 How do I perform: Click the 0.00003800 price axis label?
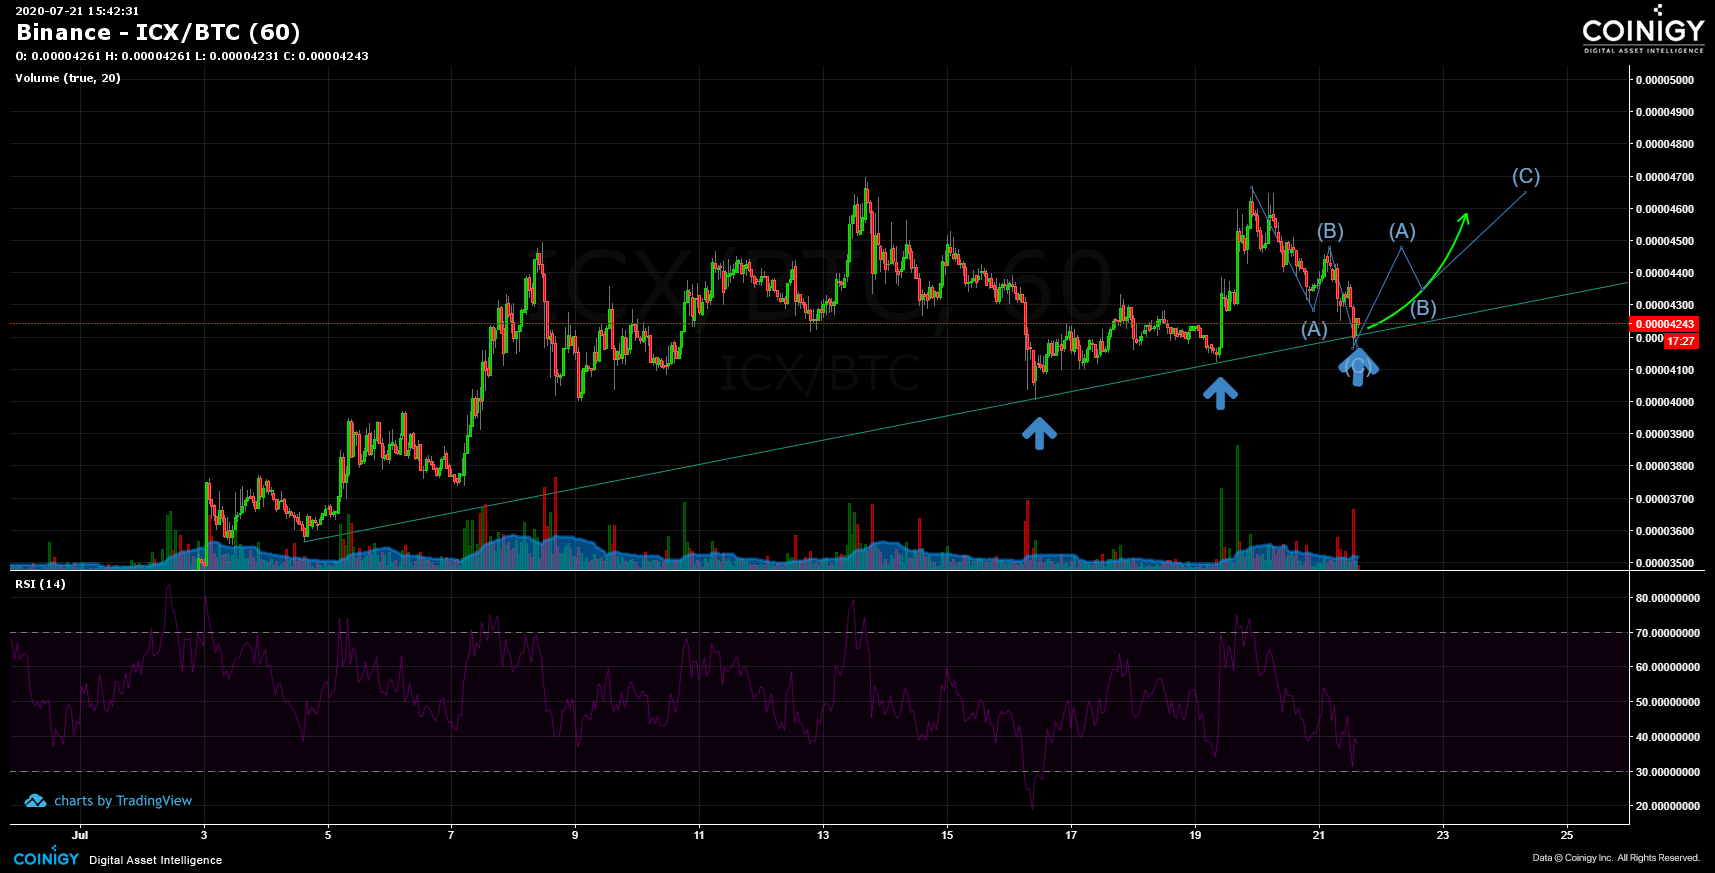tap(1665, 466)
